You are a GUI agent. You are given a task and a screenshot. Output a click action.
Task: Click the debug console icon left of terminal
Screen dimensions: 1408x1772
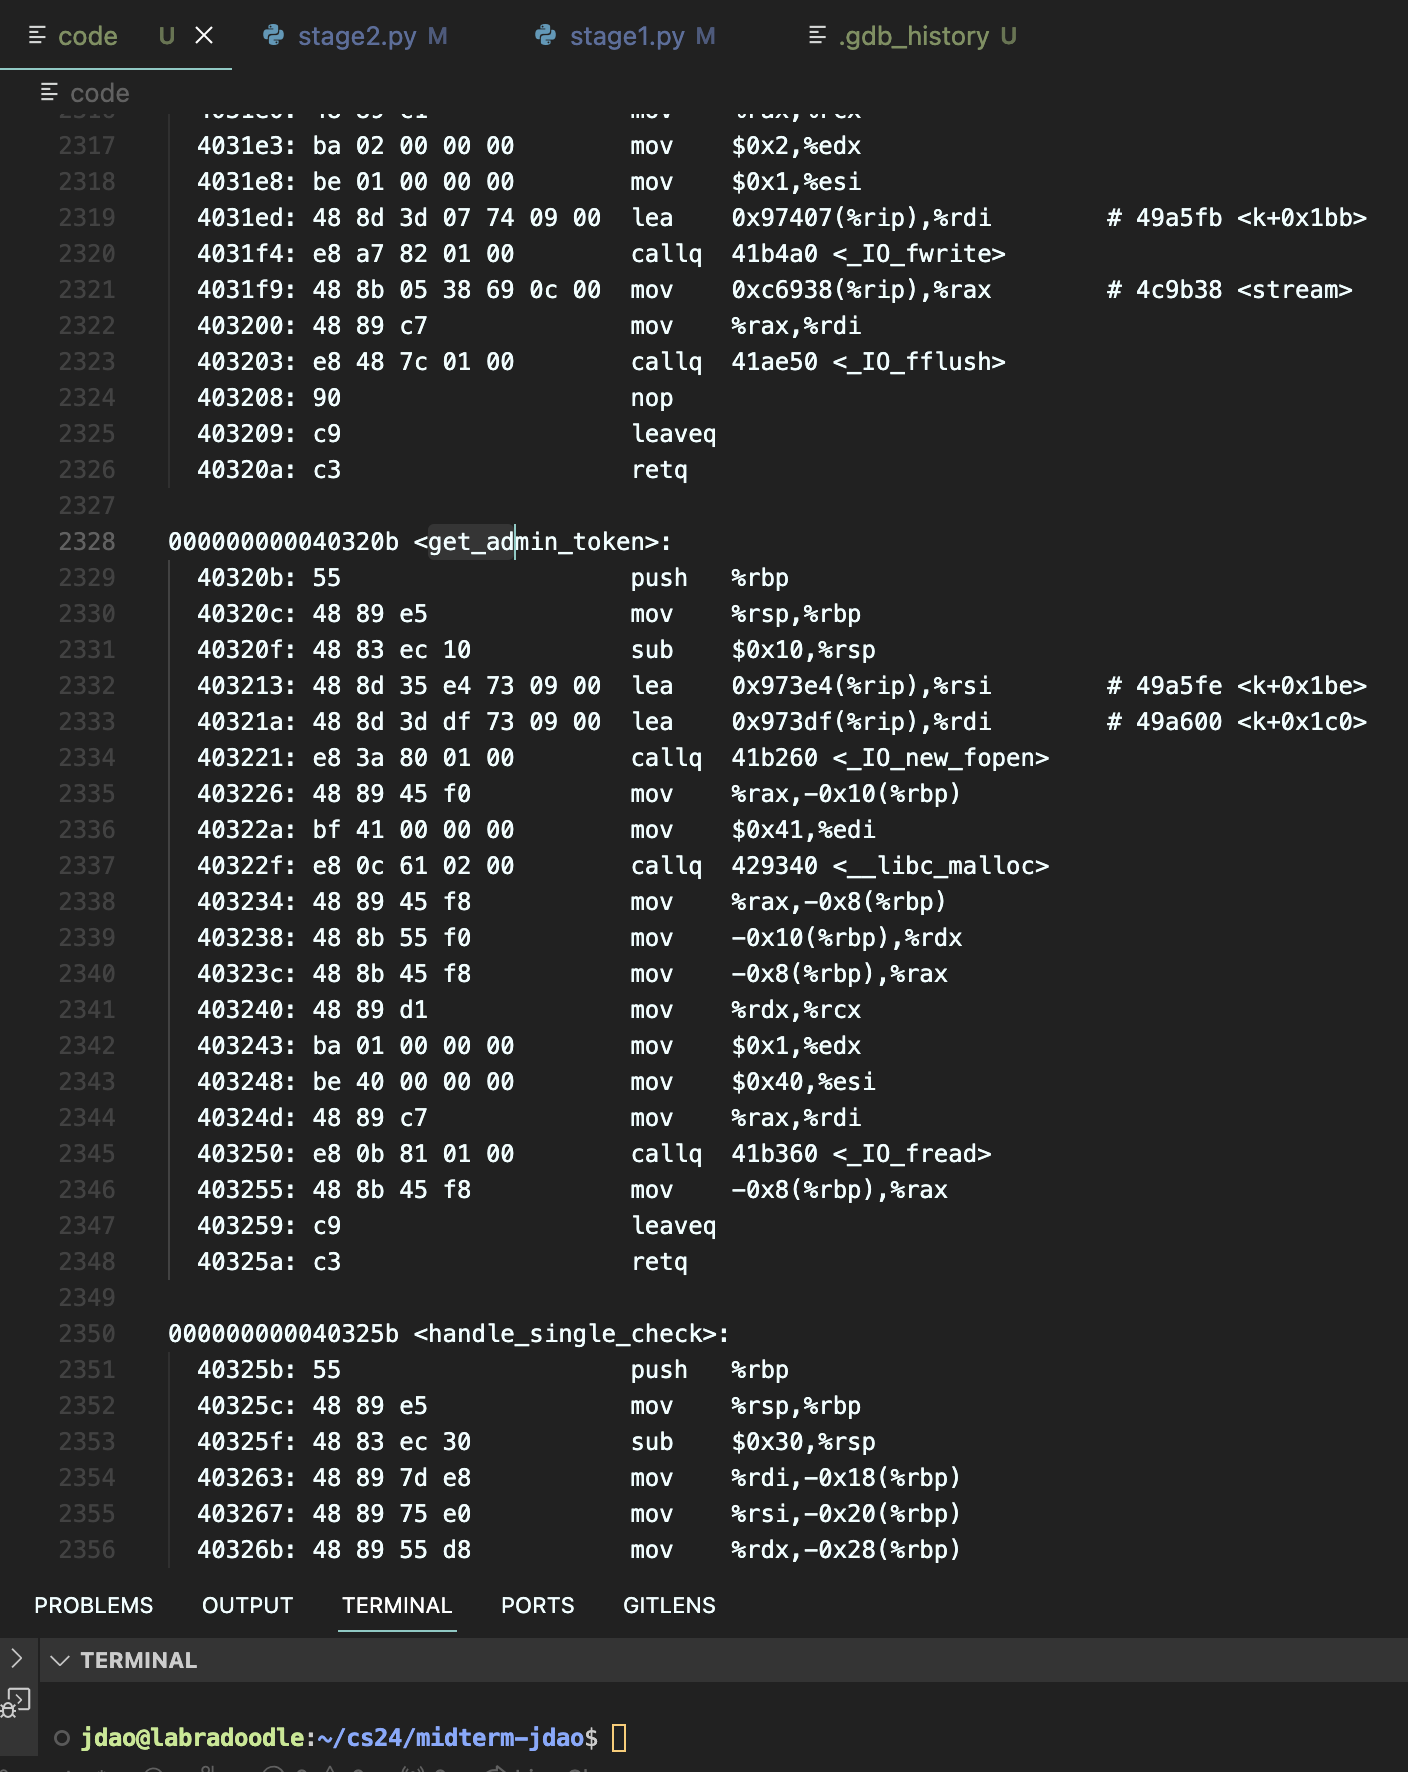16,1701
